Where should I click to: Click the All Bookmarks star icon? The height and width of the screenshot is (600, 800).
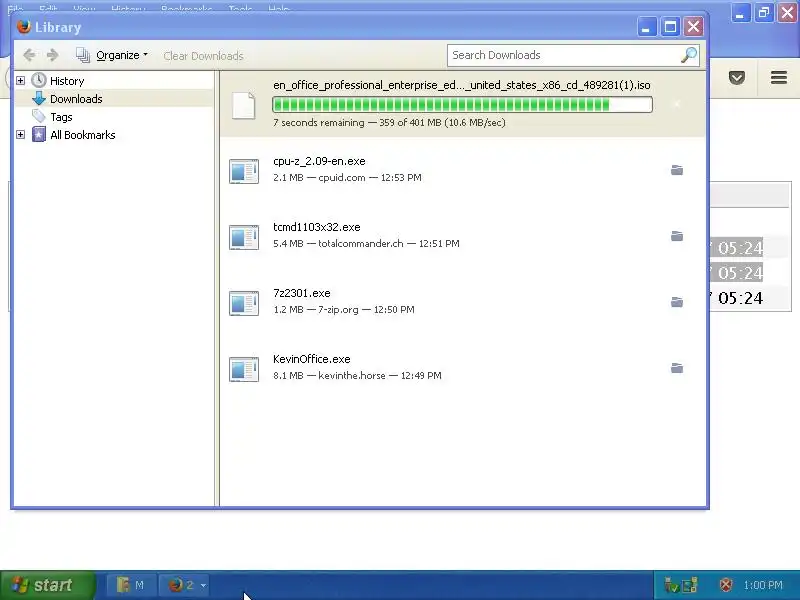[x=39, y=135]
